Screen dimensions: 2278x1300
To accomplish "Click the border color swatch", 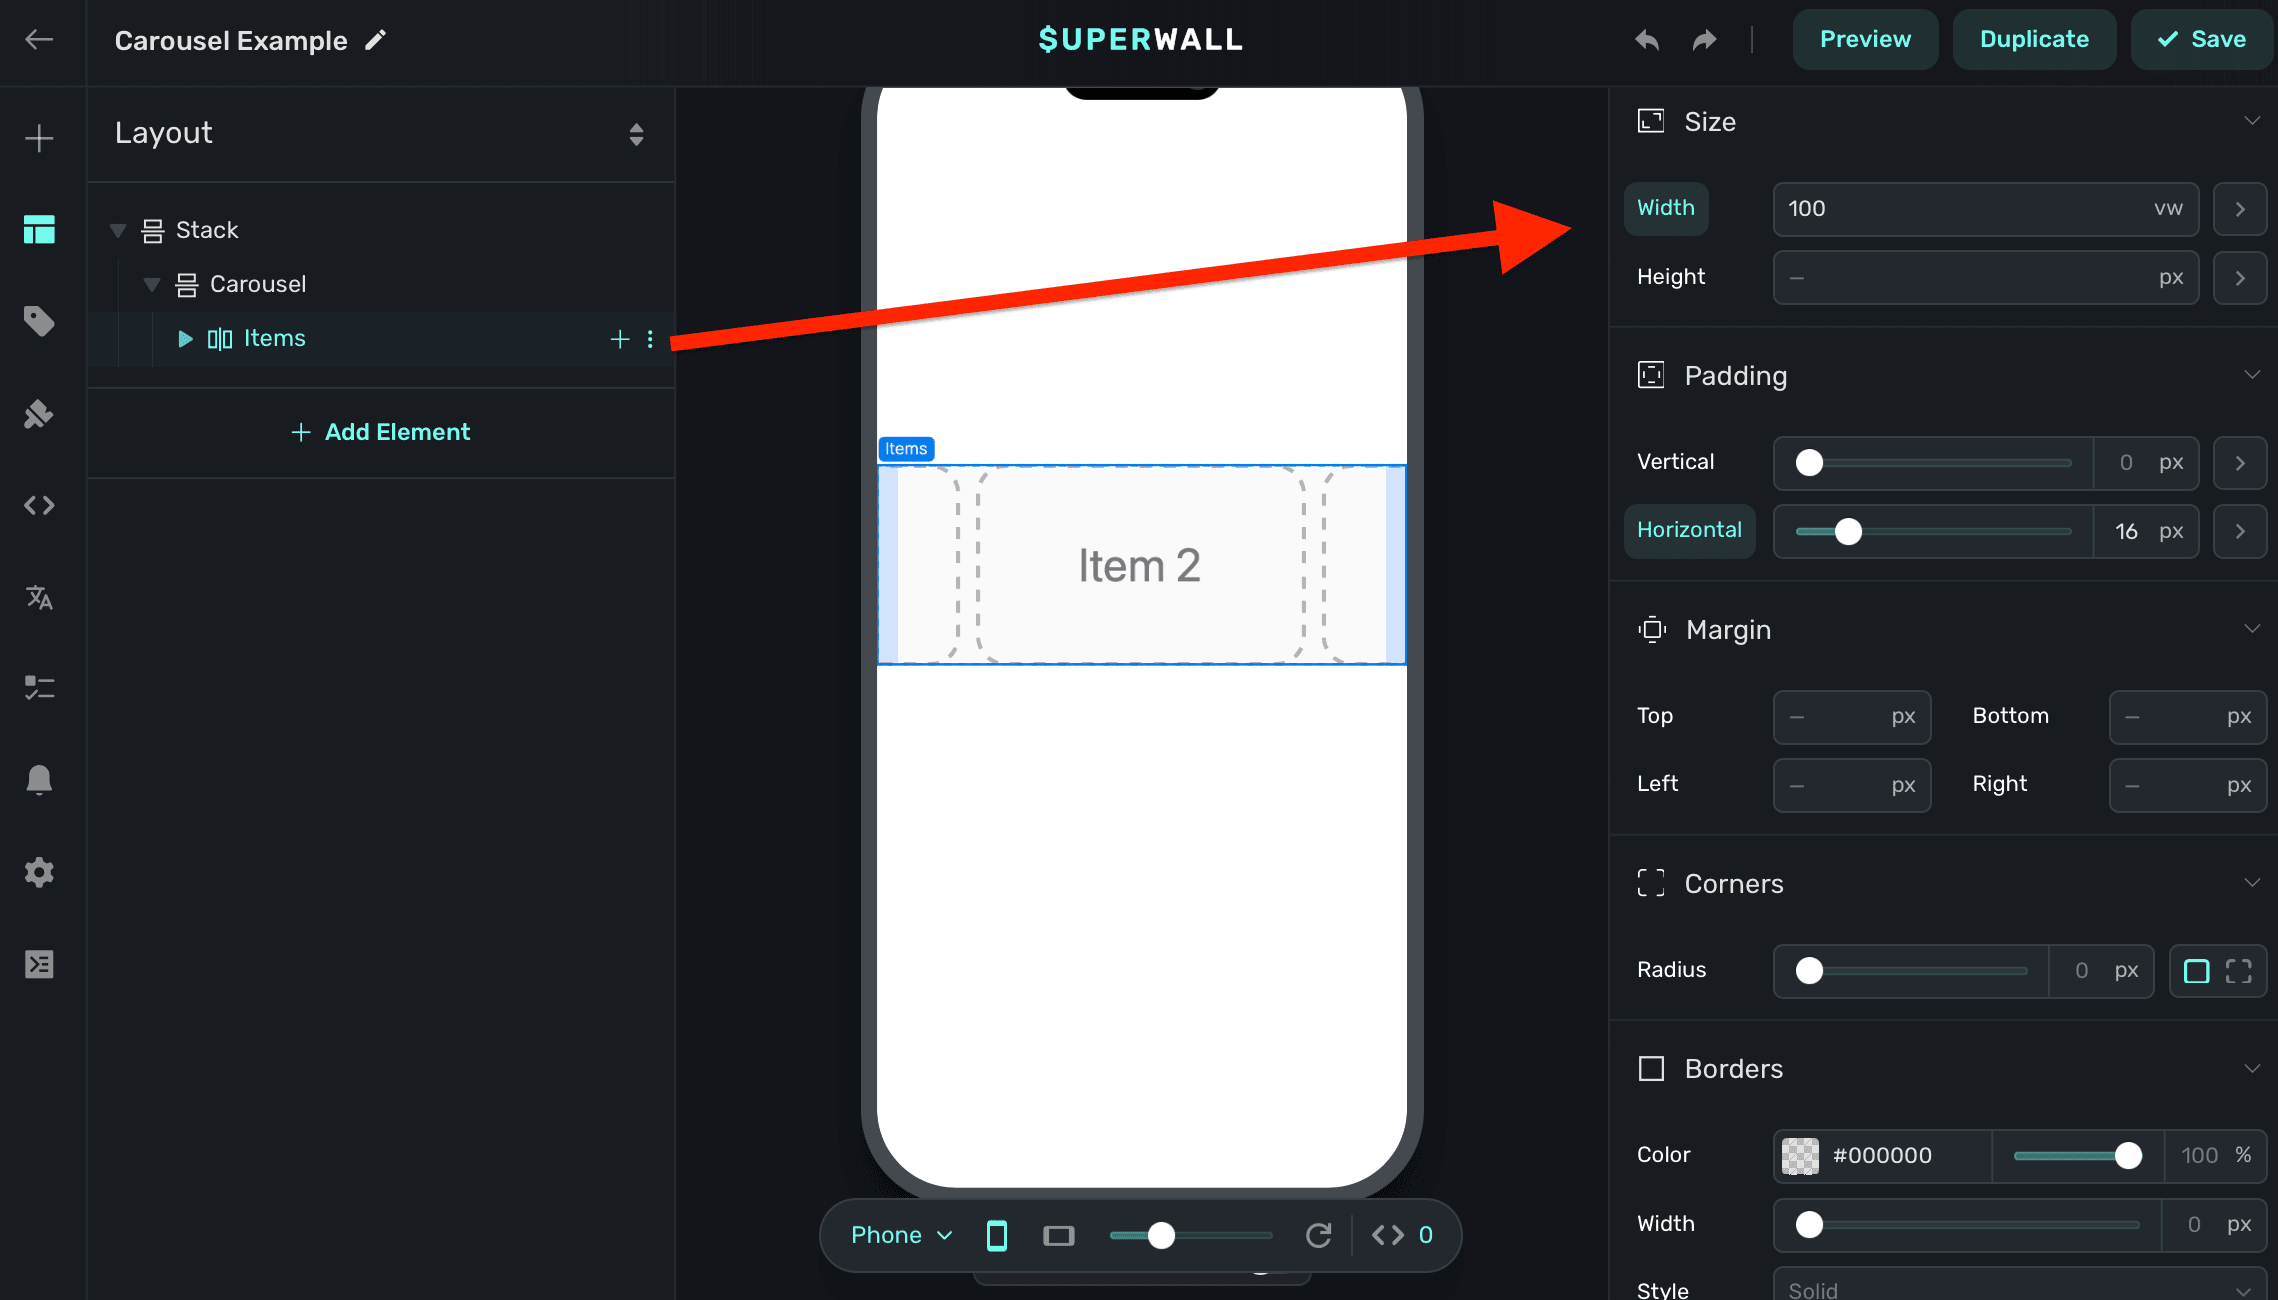I will coord(1800,1156).
